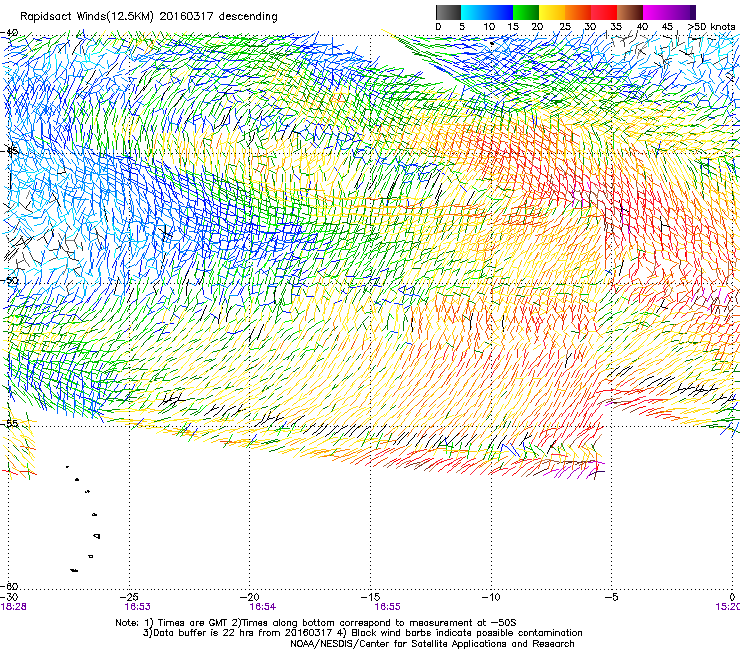740x650 pixels.
Task: Click the -40 latitude axis label
Action: 9,33
